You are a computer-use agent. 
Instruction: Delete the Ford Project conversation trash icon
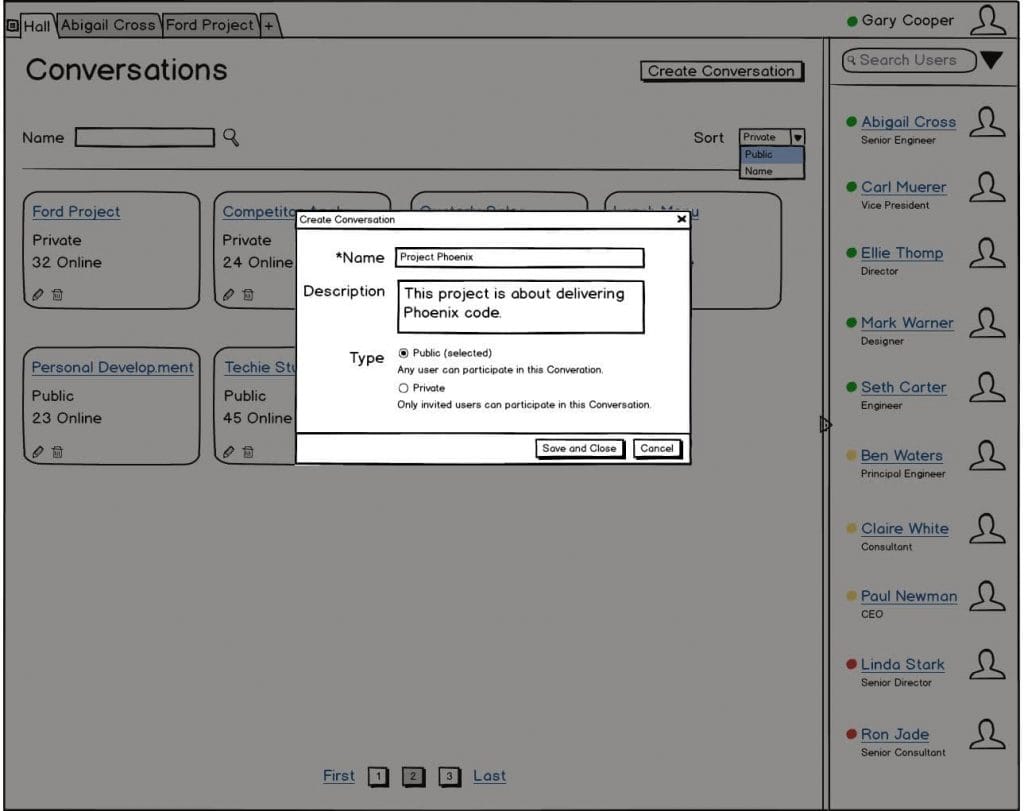click(57, 294)
